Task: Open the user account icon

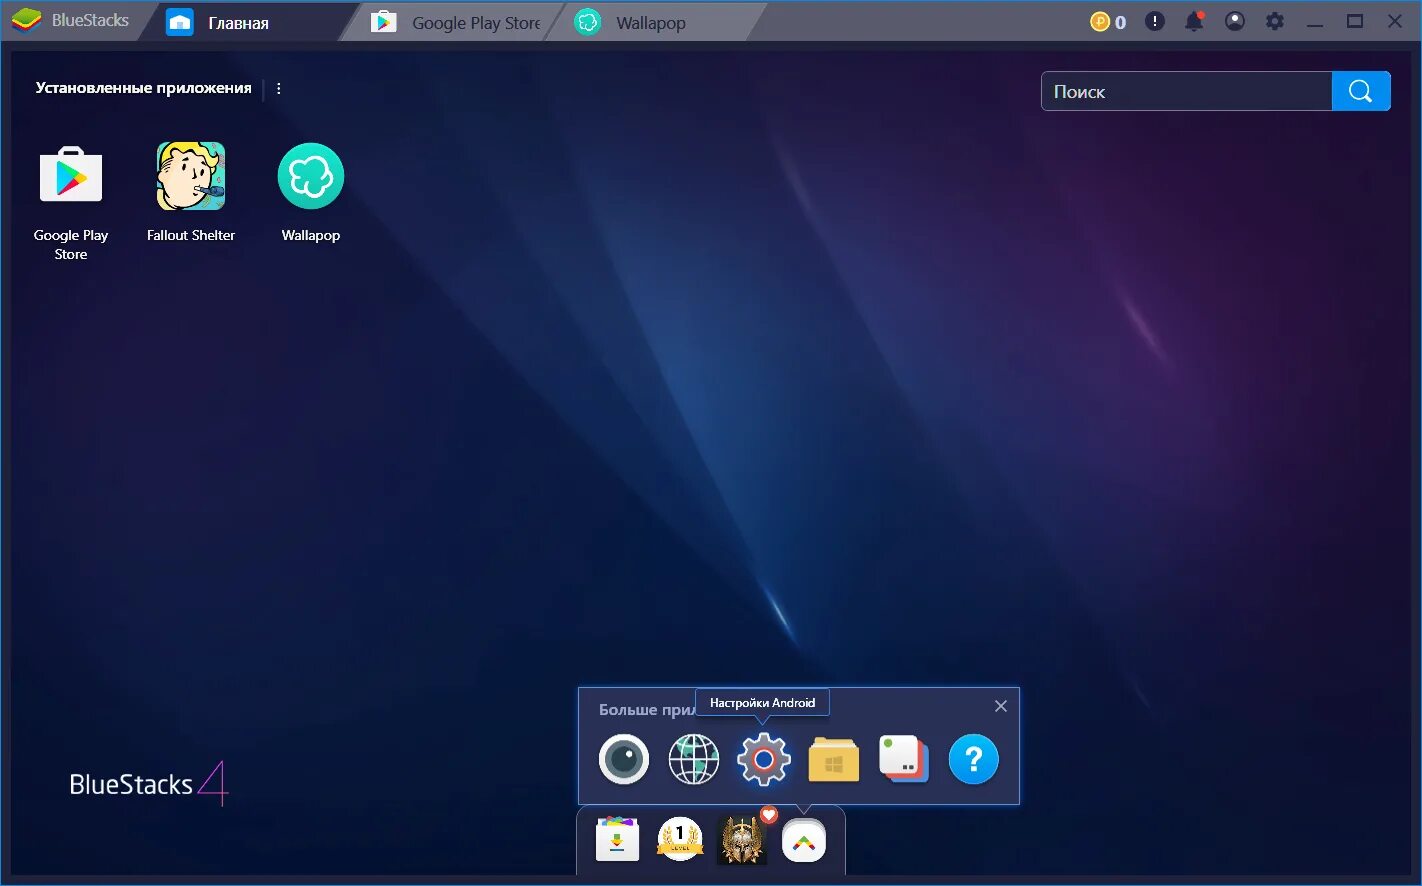Action: point(1235,21)
